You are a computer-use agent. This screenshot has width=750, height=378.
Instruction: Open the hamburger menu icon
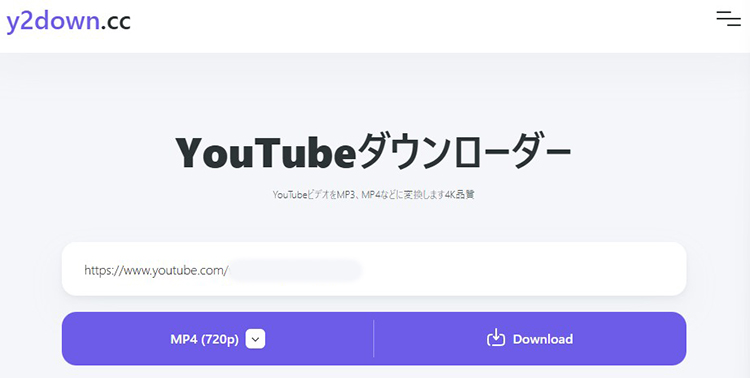pyautogui.click(x=728, y=18)
